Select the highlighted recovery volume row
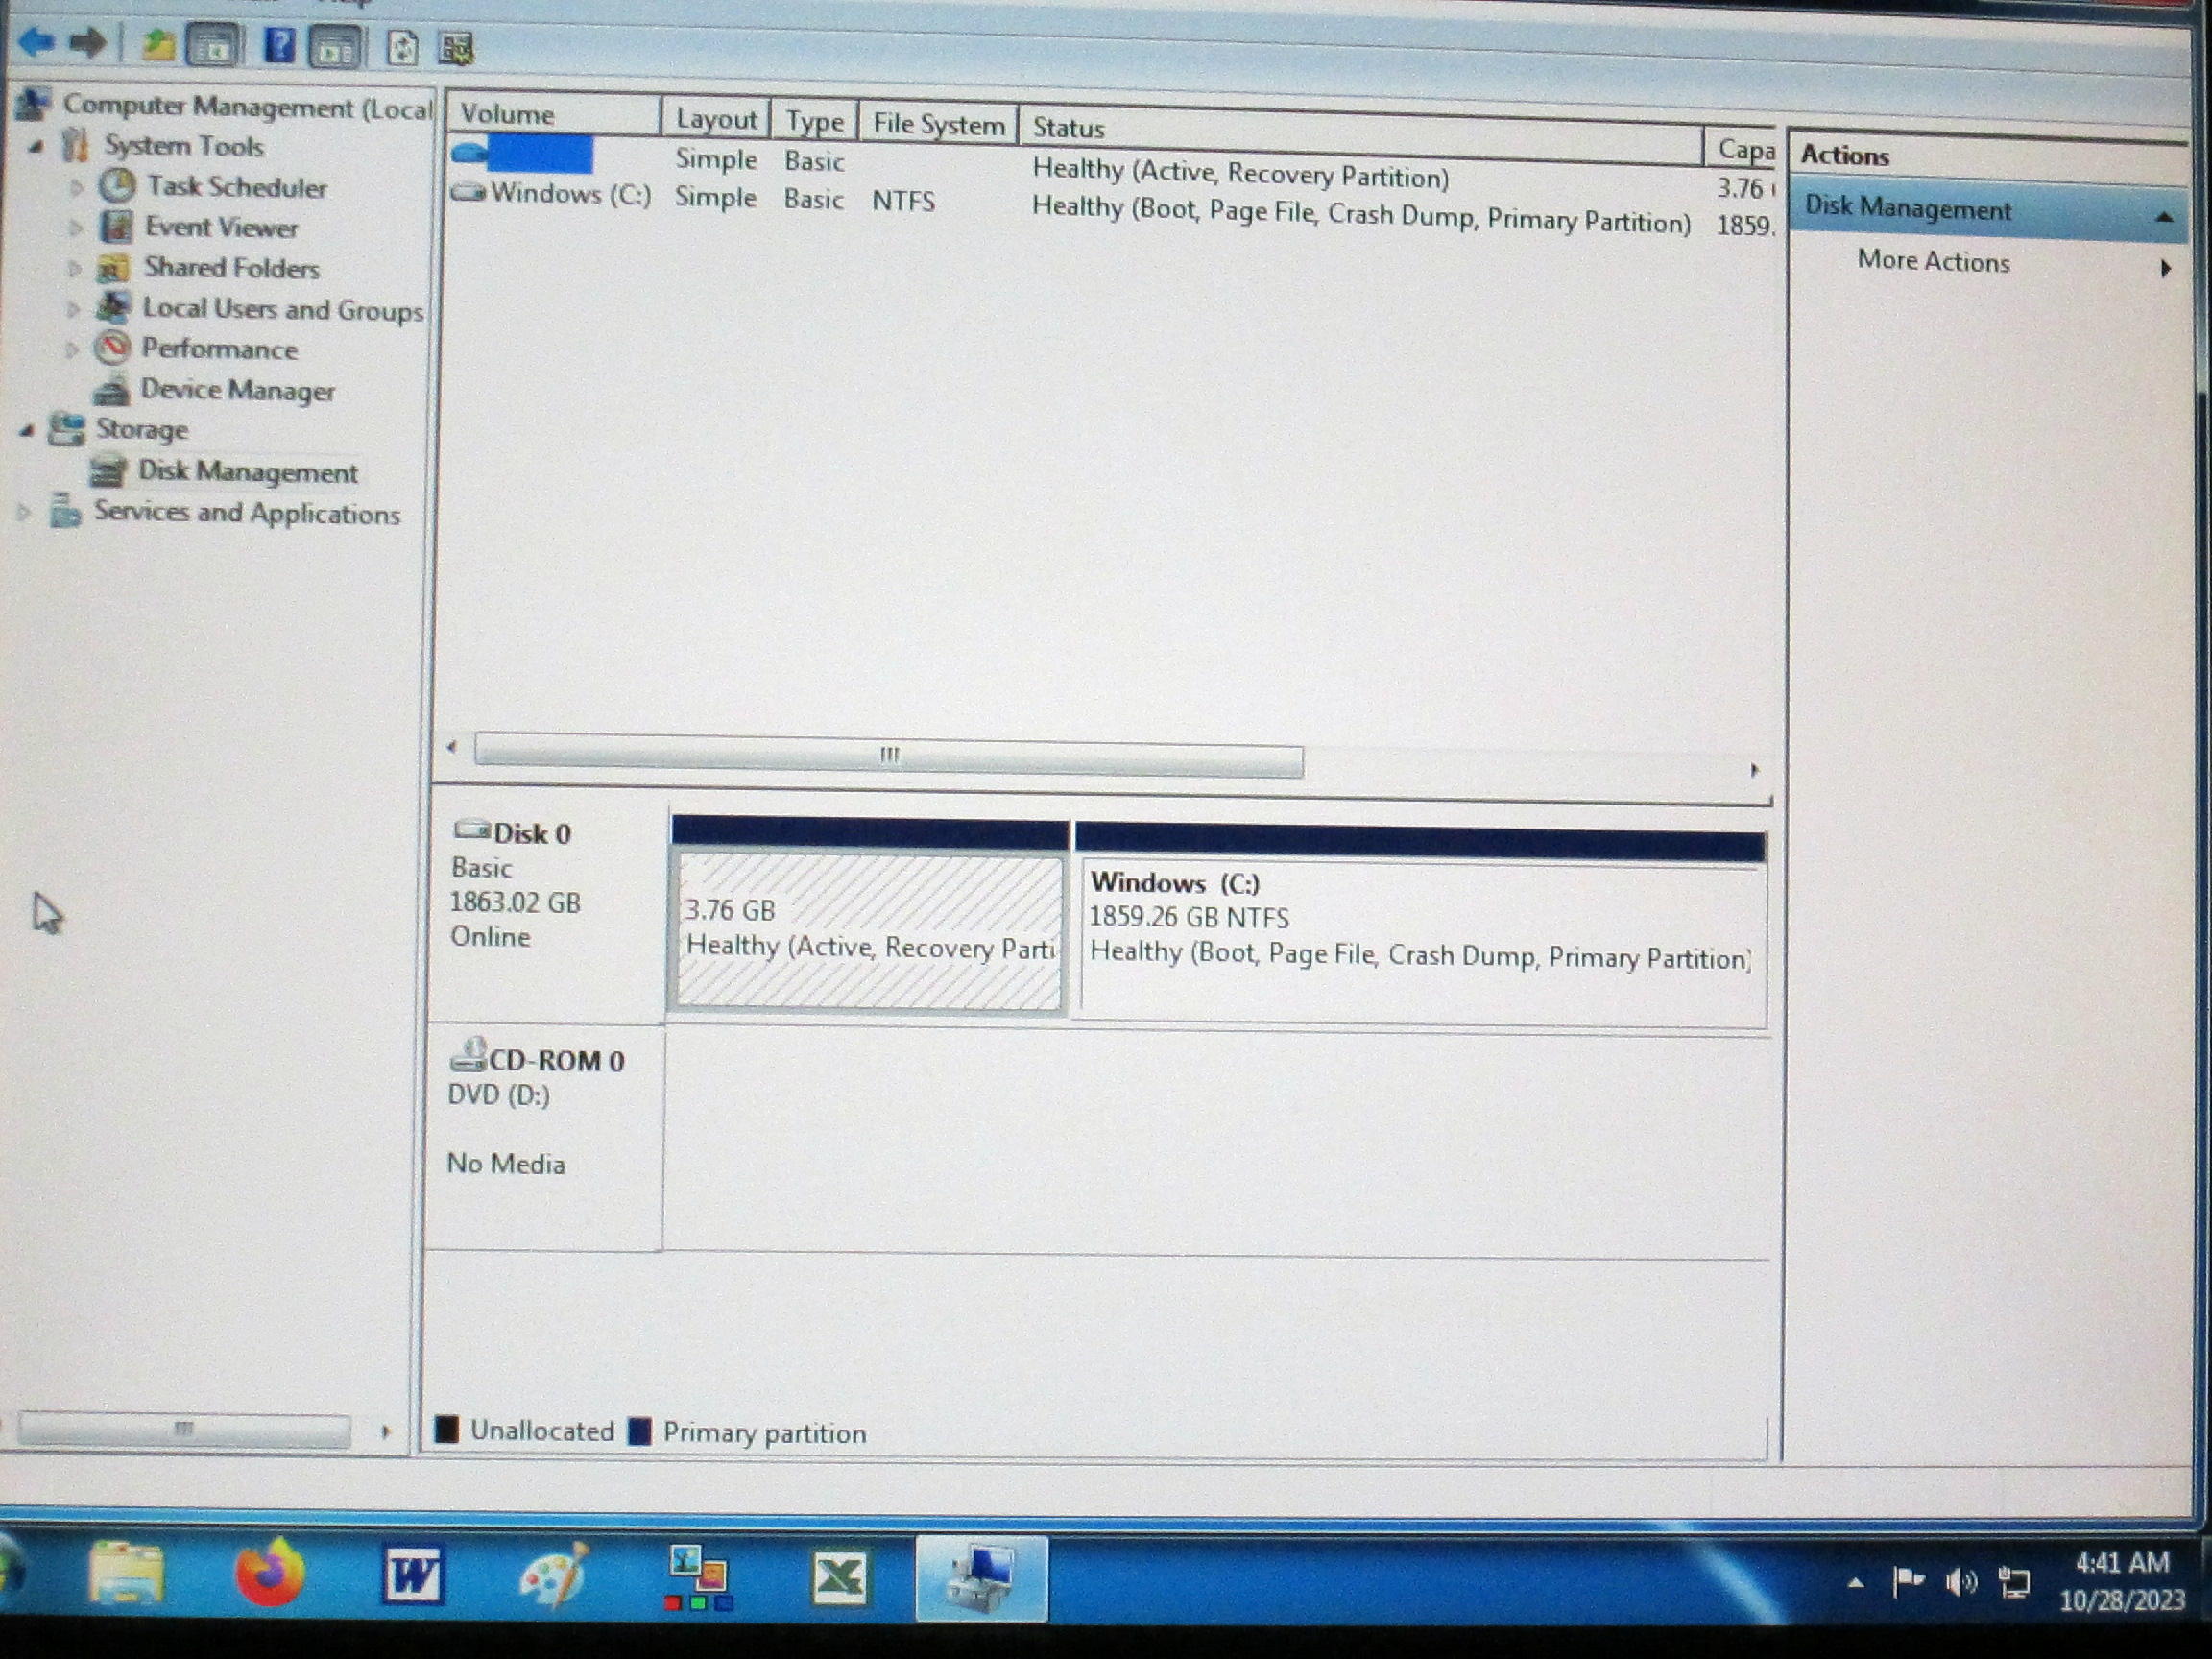 click(x=1110, y=165)
